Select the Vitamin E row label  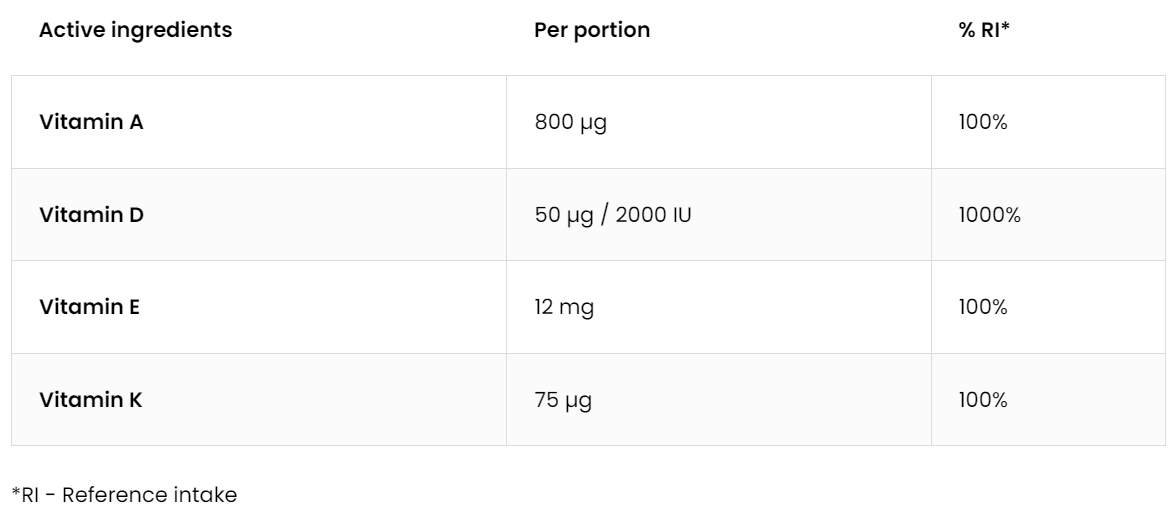pyautogui.click(x=90, y=307)
